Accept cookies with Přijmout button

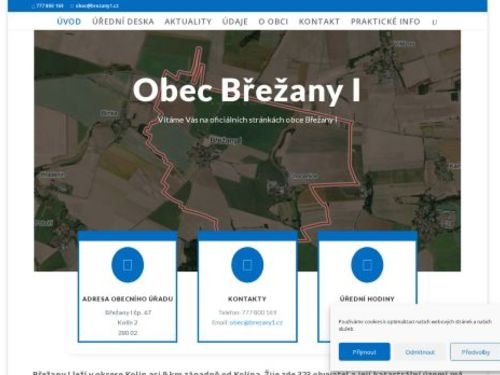[x=364, y=352]
